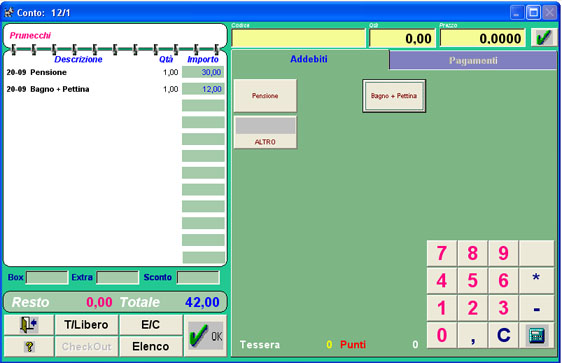The height and width of the screenshot is (363, 562).
Task: Click the ALTRO charge button
Action: 265,132
